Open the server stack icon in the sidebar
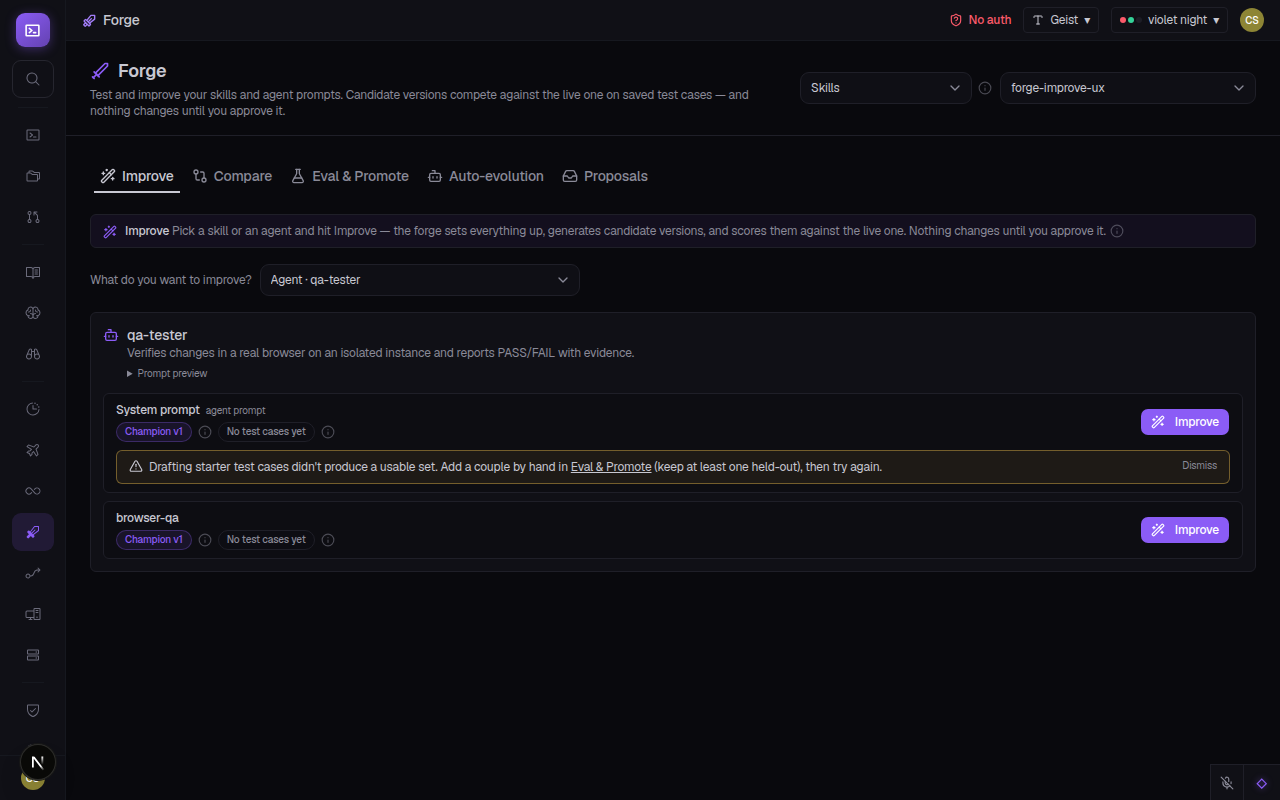The height and width of the screenshot is (800, 1280). [33, 655]
